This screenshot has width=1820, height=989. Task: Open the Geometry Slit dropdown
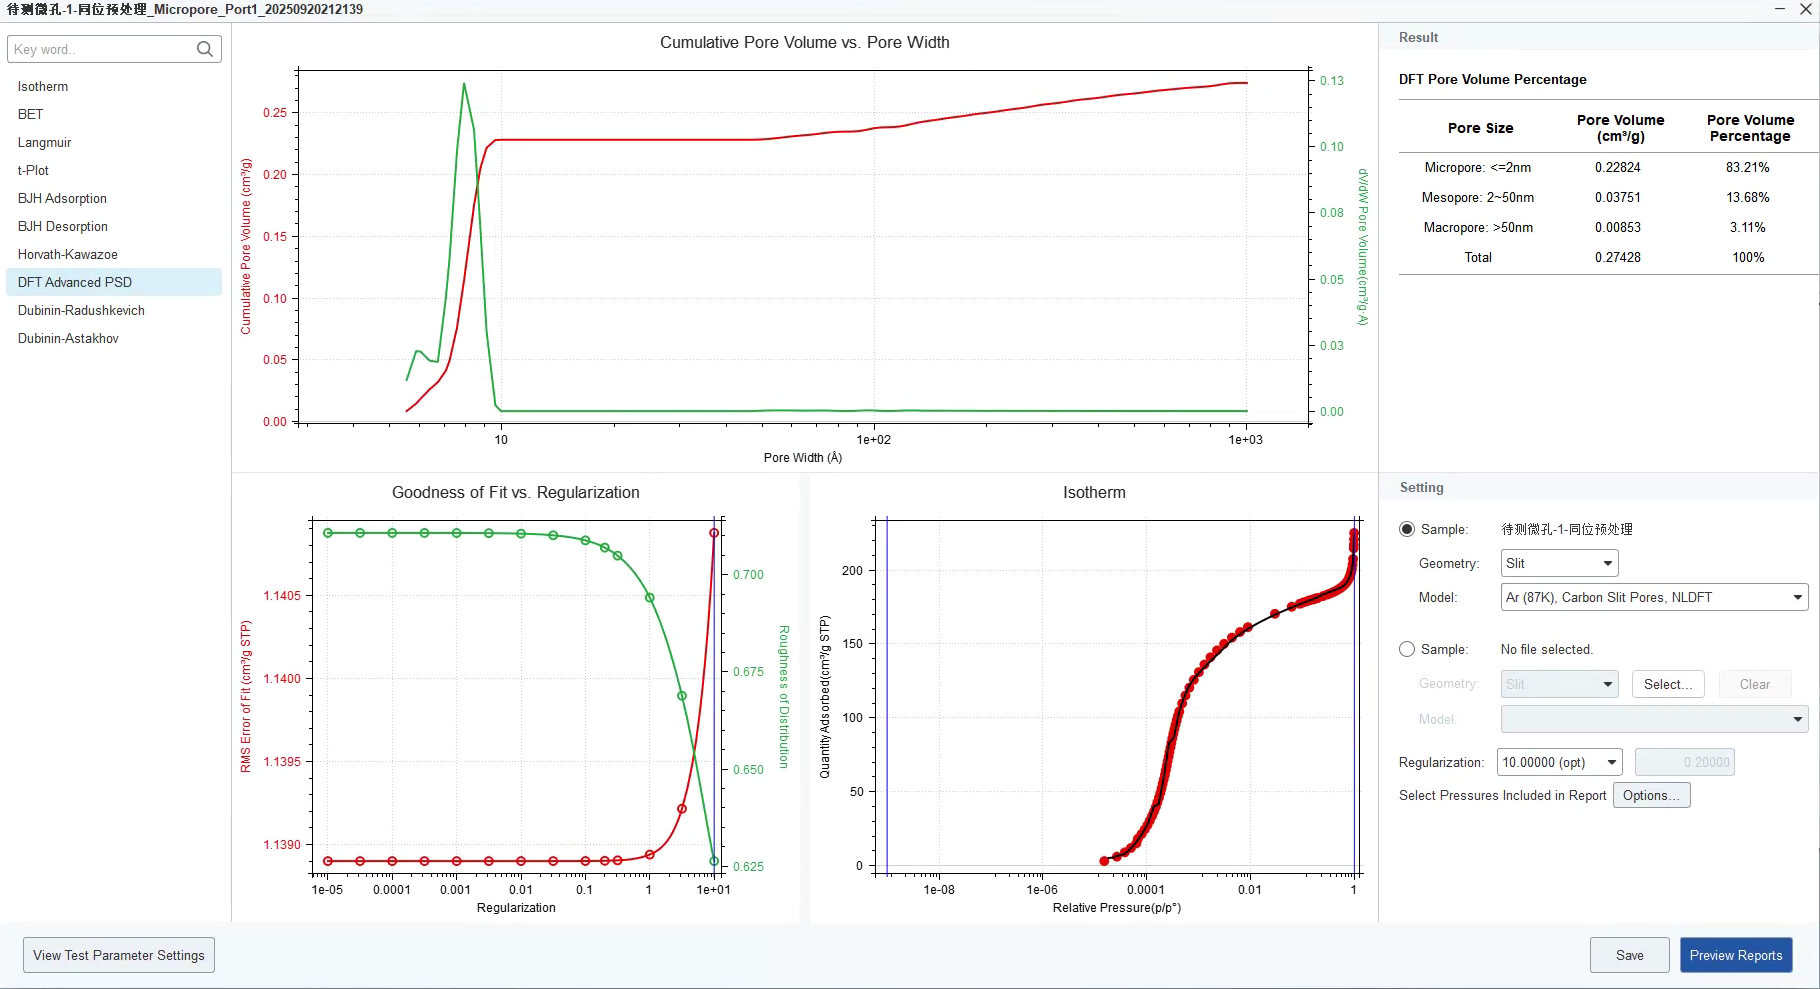click(x=1559, y=563)
